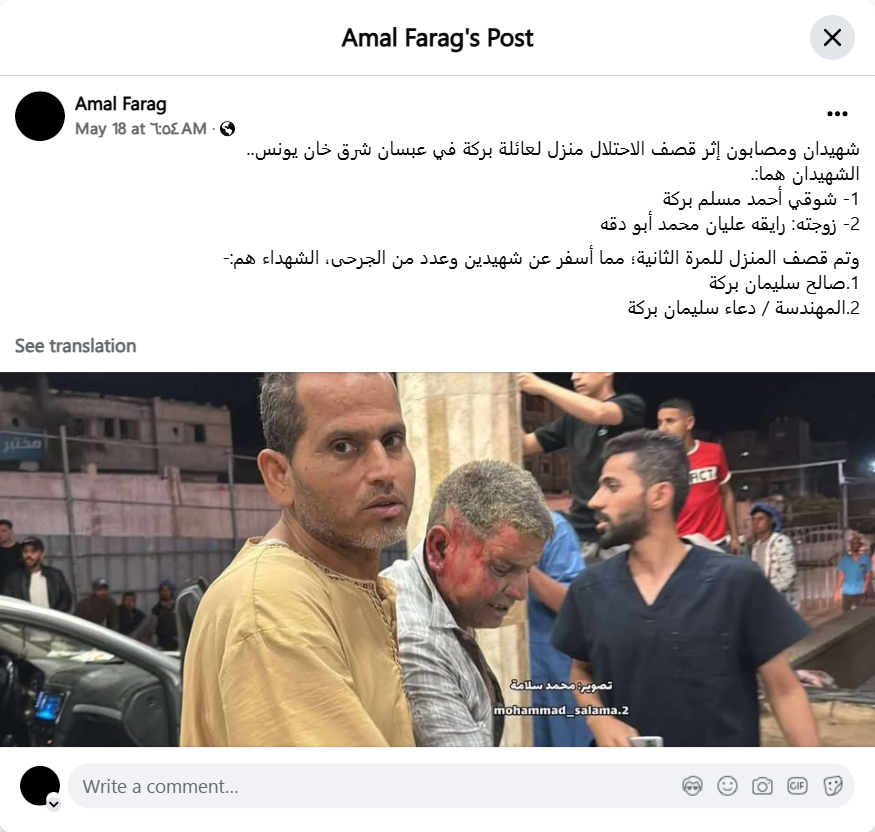The width and height of the screenshot is (875, 832).
Task: Open the post photo in viewer
Action: (x=438, y=559)
